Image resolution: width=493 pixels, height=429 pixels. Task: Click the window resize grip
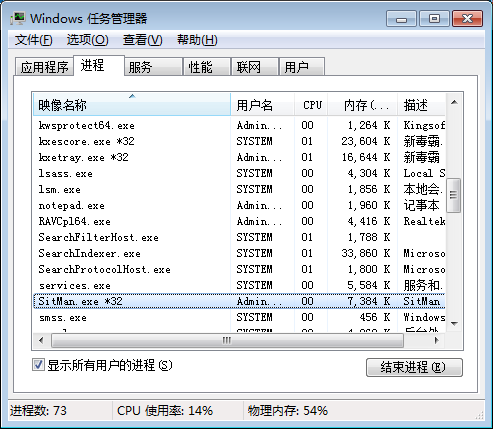click(479, 415)
